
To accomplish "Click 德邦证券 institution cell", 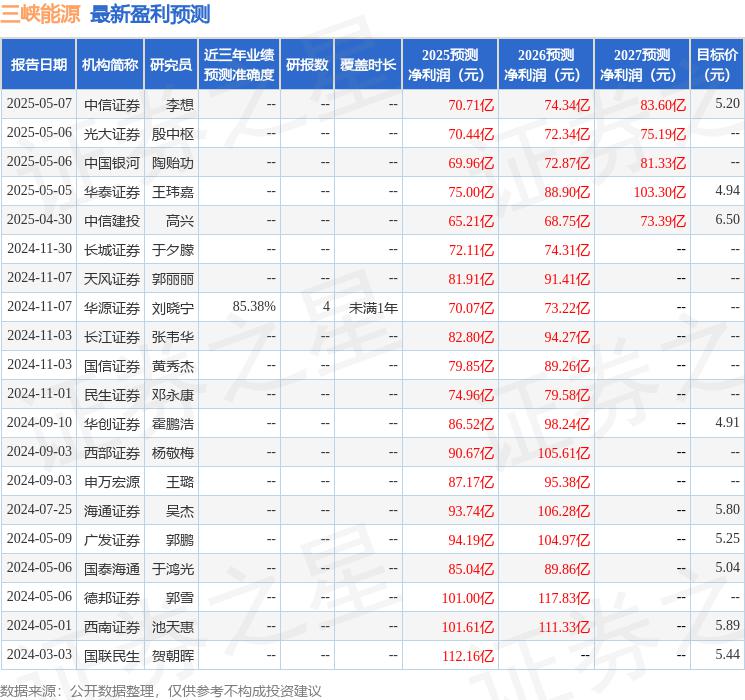I will pyautogui.click(x=112, y=598).
